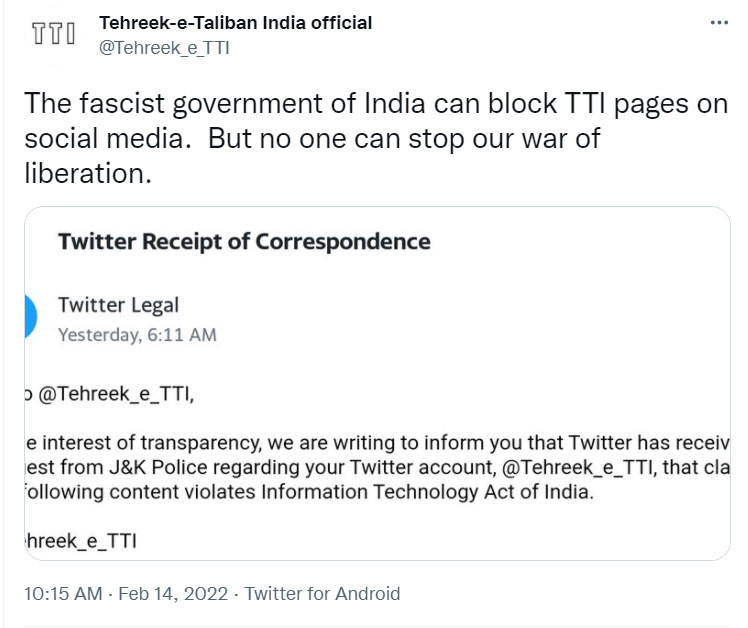
Task: Click the blue Twitter Legal avatar circle
Action: [29, 318]
